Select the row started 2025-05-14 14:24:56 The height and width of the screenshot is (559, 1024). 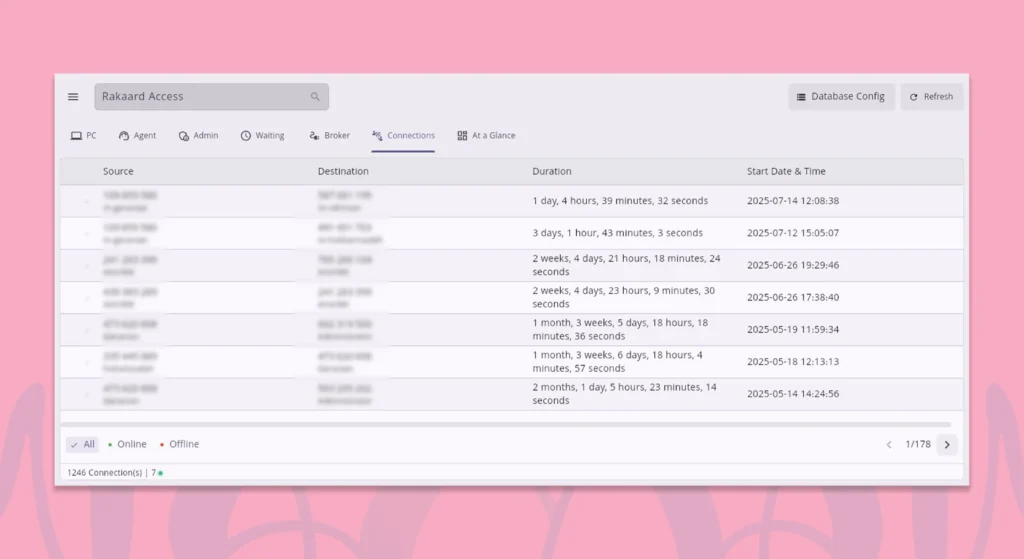(512, 394)
